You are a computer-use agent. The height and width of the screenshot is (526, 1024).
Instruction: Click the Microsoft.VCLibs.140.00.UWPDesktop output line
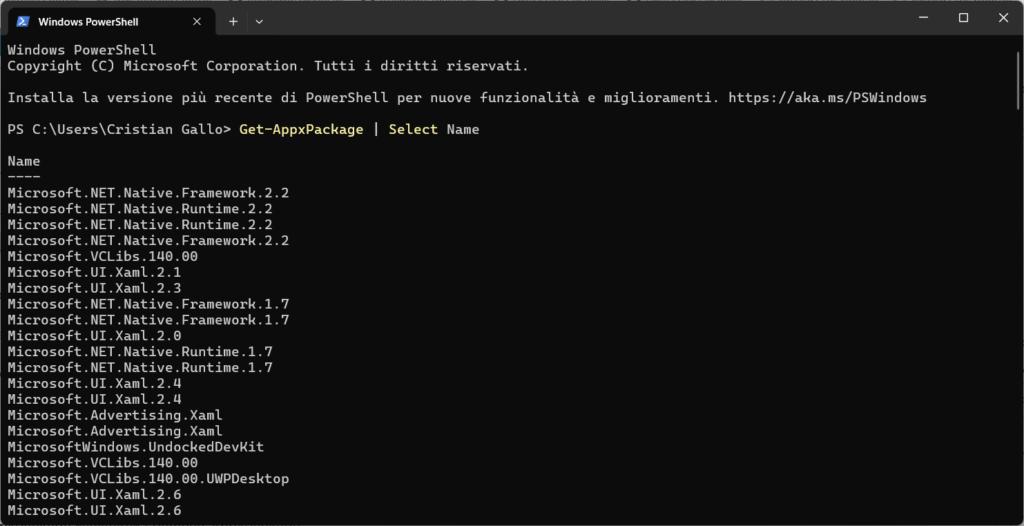(x=148, y=479)
